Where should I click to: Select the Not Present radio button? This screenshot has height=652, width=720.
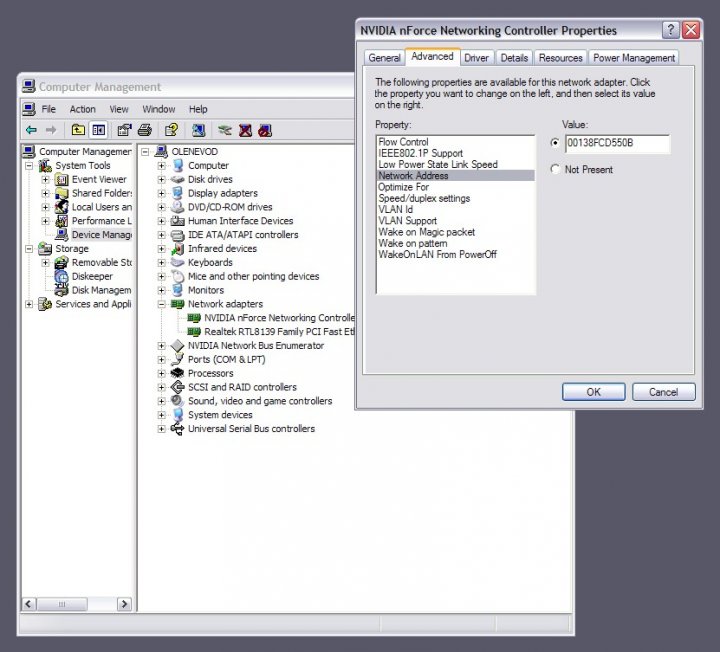pos(555,169)
